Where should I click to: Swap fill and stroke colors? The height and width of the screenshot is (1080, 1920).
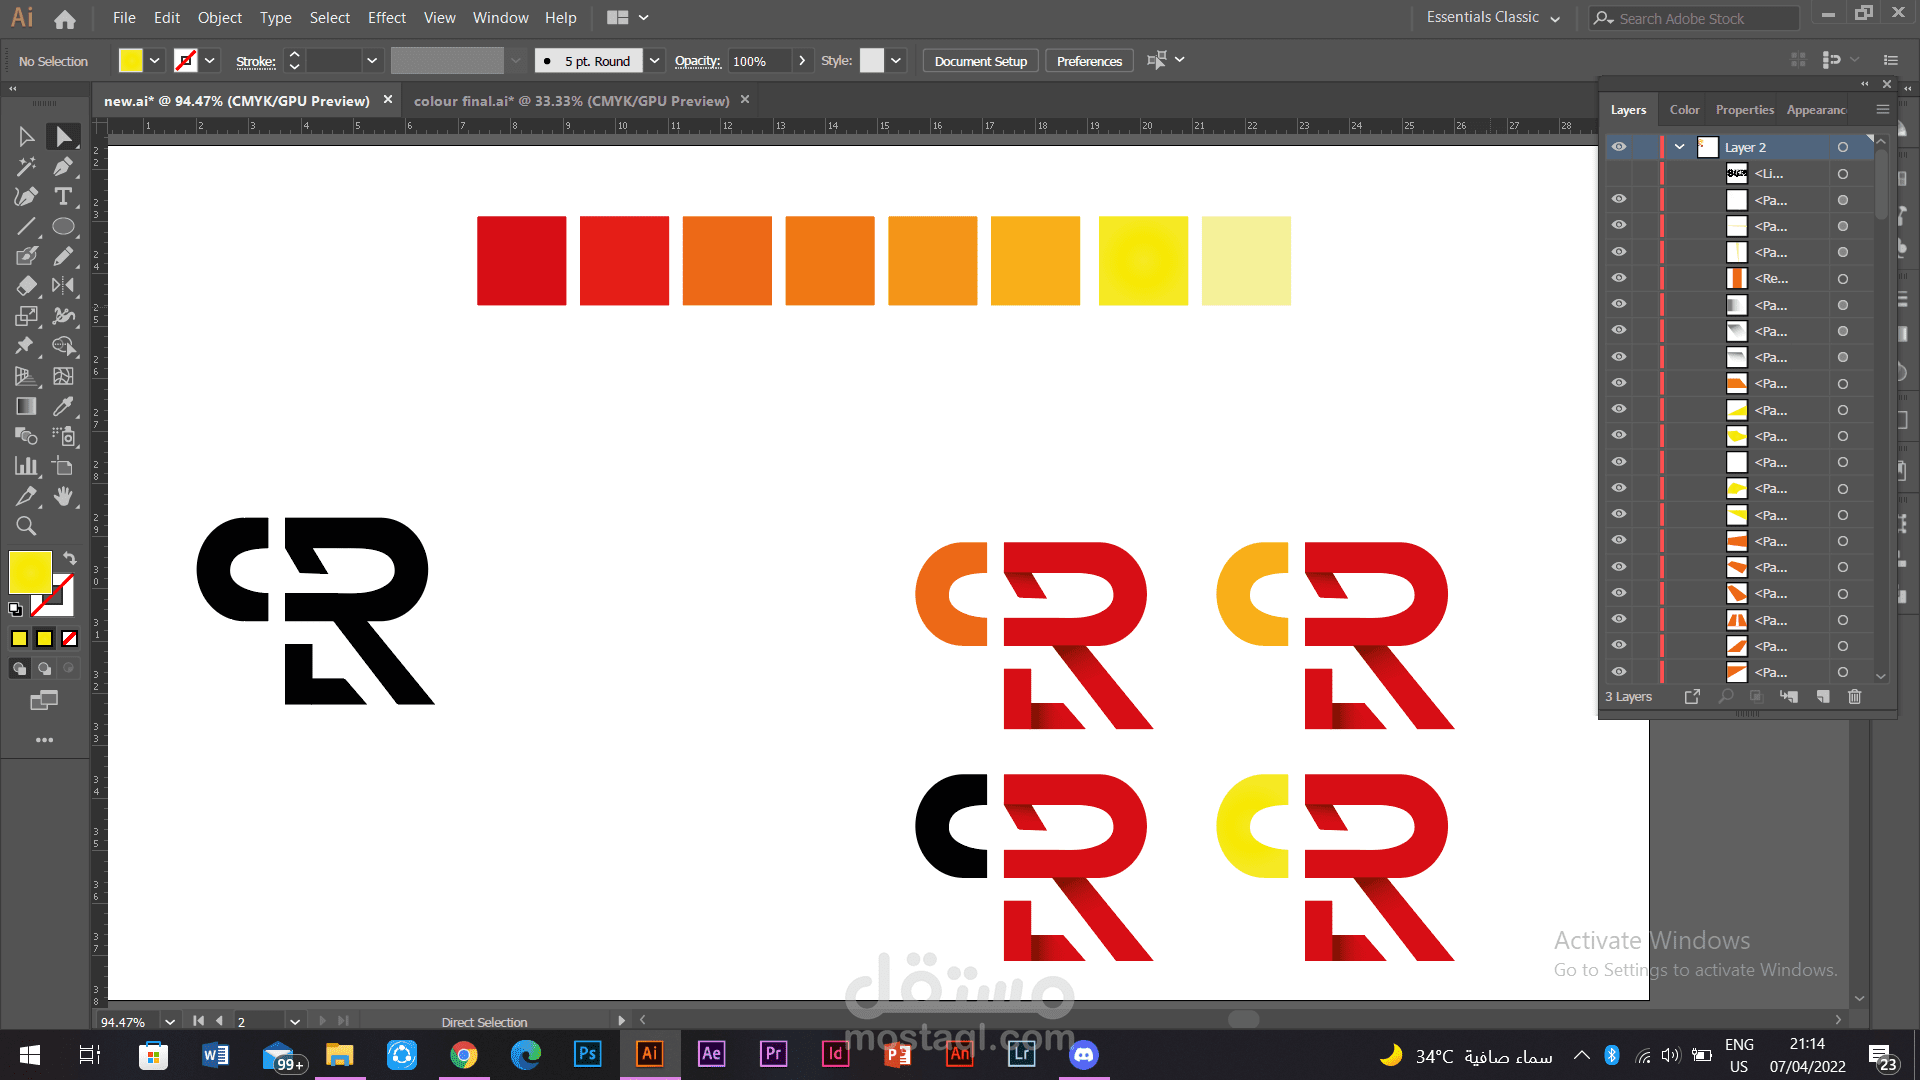coord(69,558)
